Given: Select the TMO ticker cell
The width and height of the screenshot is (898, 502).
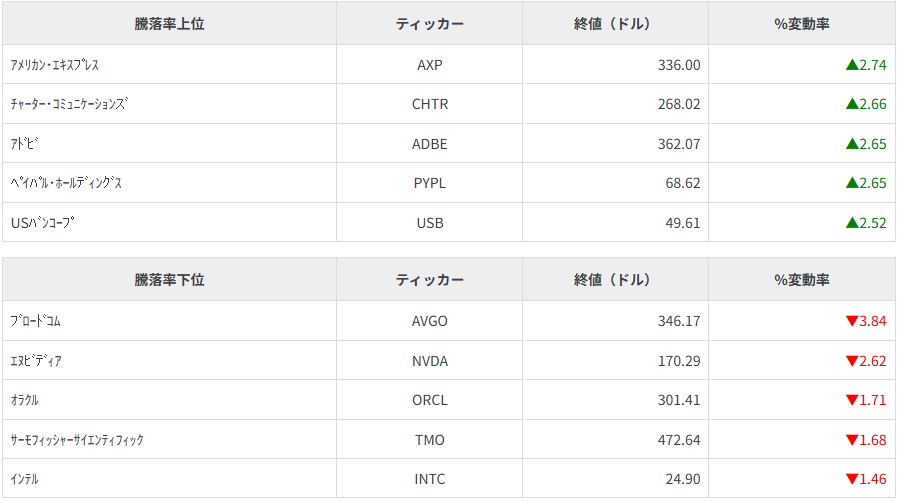Looking at the screenshot, I should 429,440.
